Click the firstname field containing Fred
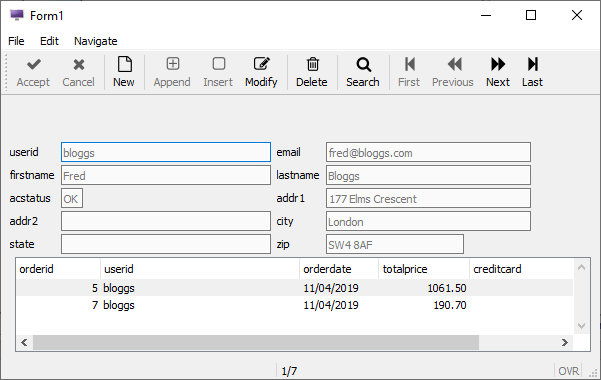Screen dimensions: 601x380 [x=166, y=175]
